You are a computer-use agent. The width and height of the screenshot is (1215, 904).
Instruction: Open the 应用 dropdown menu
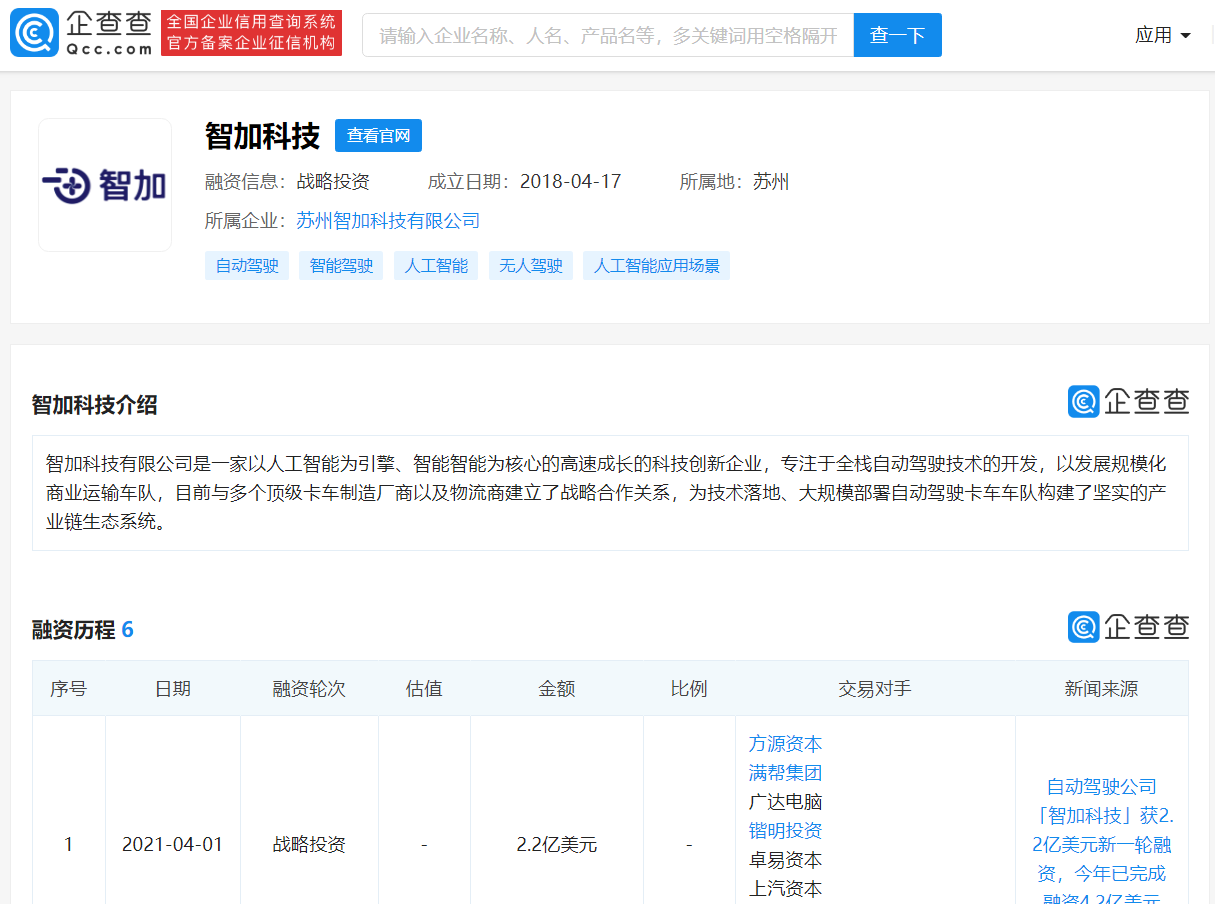(x=1161, y=33)
